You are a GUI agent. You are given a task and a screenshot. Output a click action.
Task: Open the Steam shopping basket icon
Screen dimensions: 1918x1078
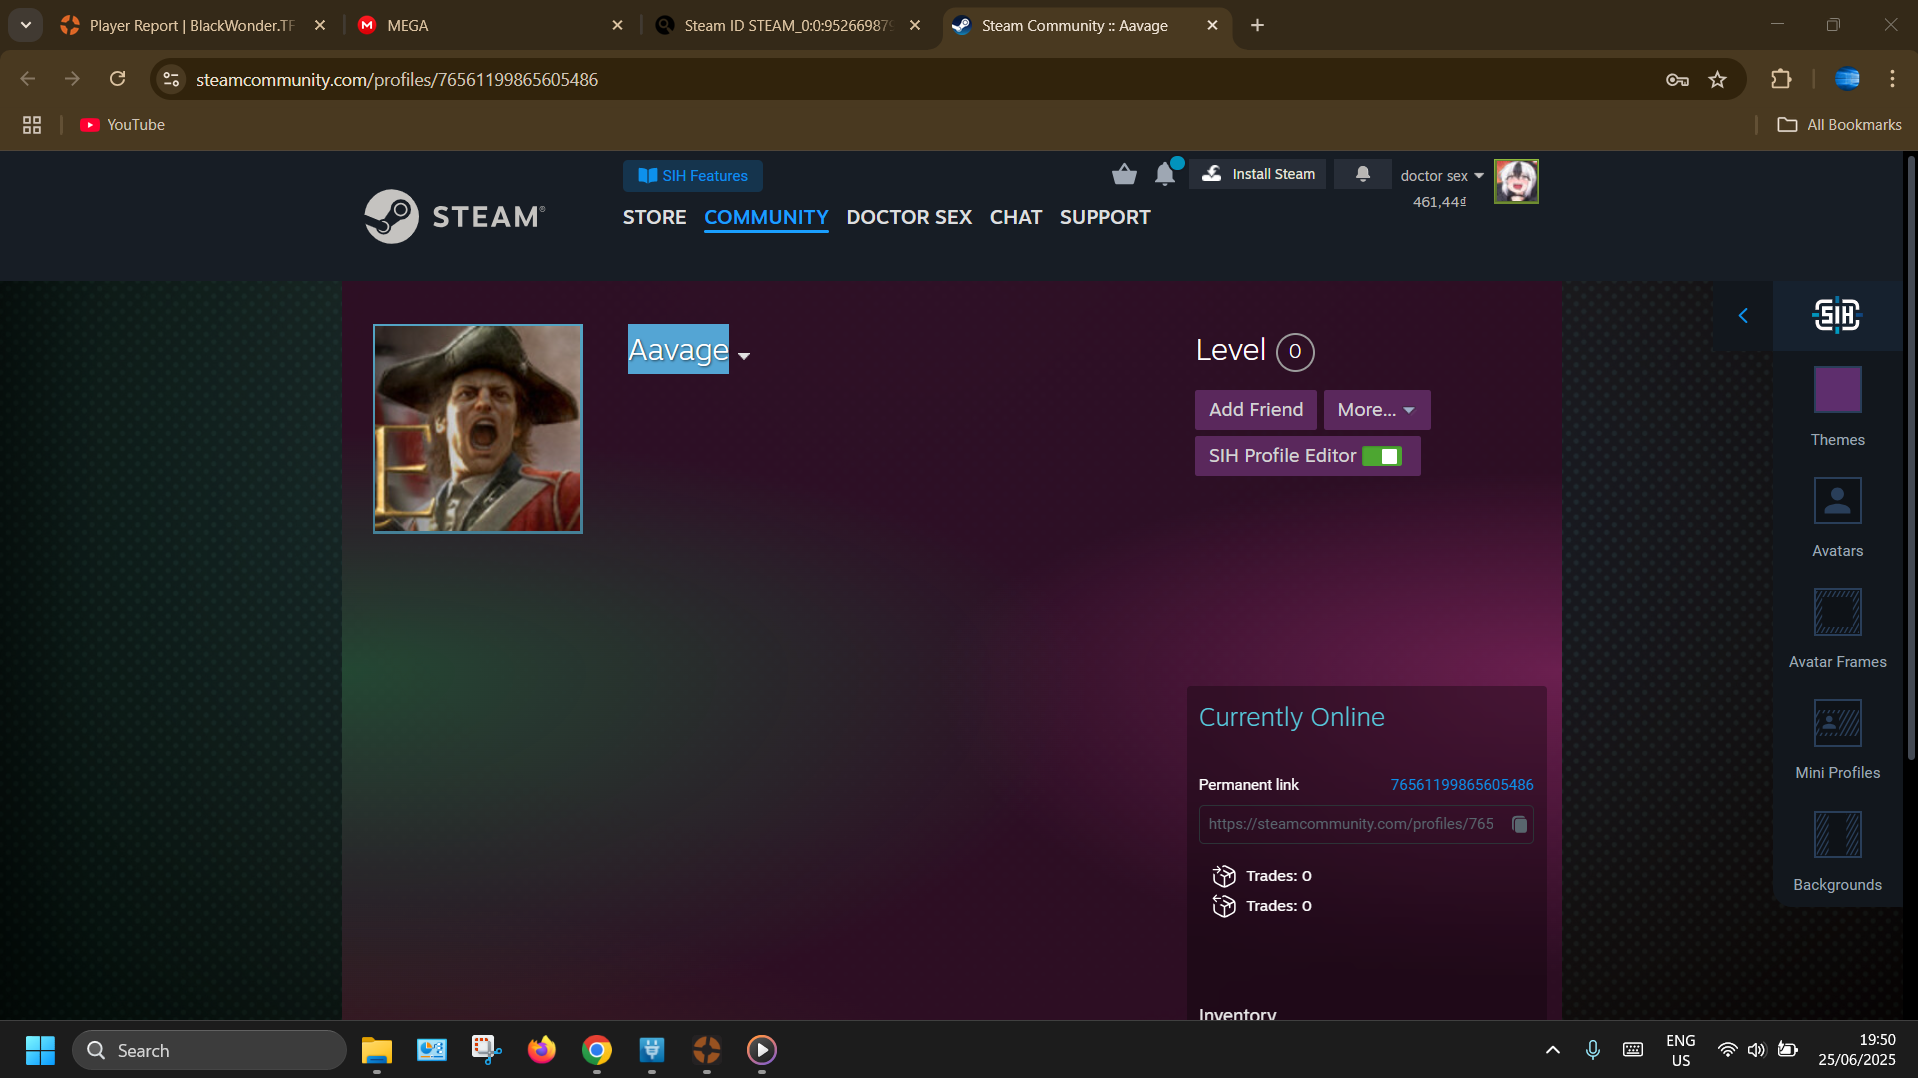tap(1124, 175)
